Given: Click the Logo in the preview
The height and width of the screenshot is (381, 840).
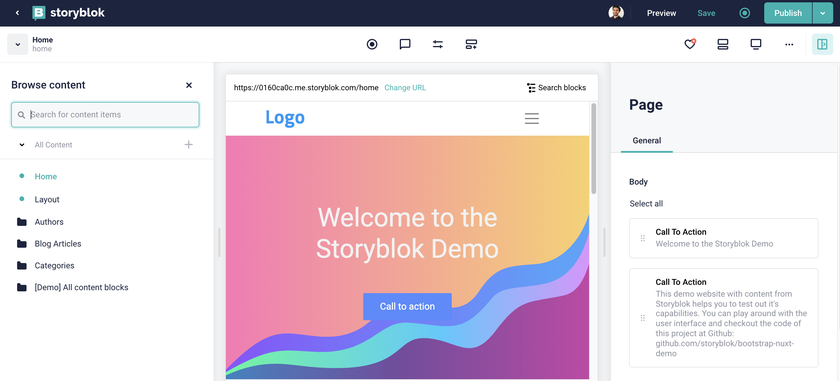Looking at the screenshot, I should tap(285, 118).
